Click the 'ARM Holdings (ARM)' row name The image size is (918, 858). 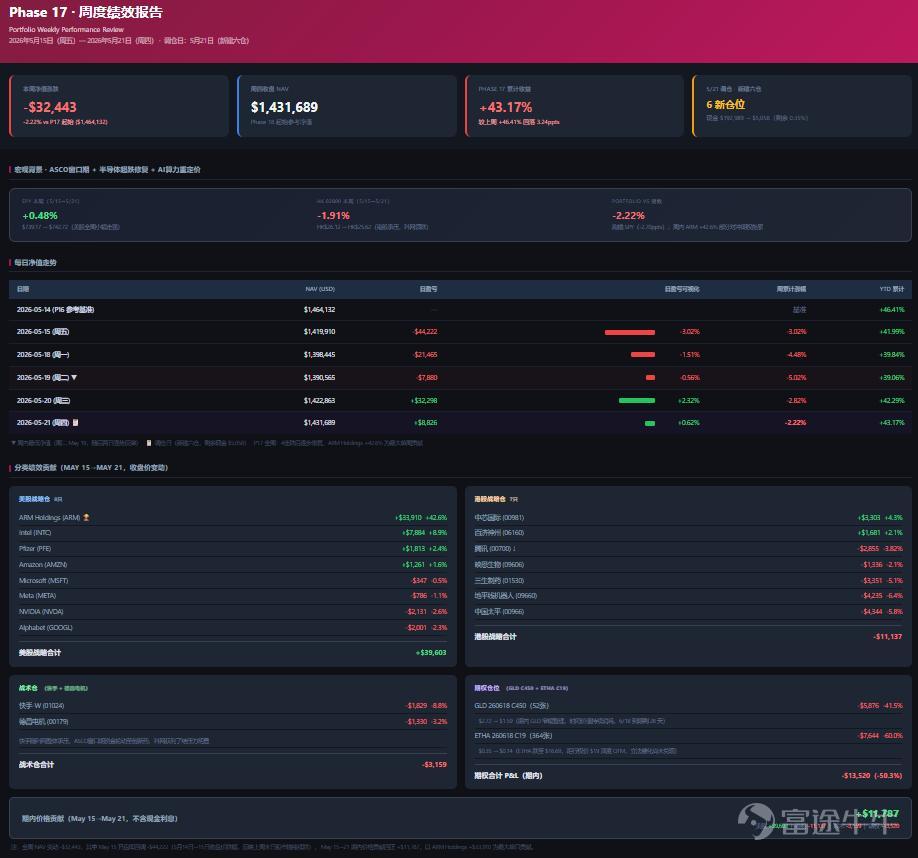(49, 517)
